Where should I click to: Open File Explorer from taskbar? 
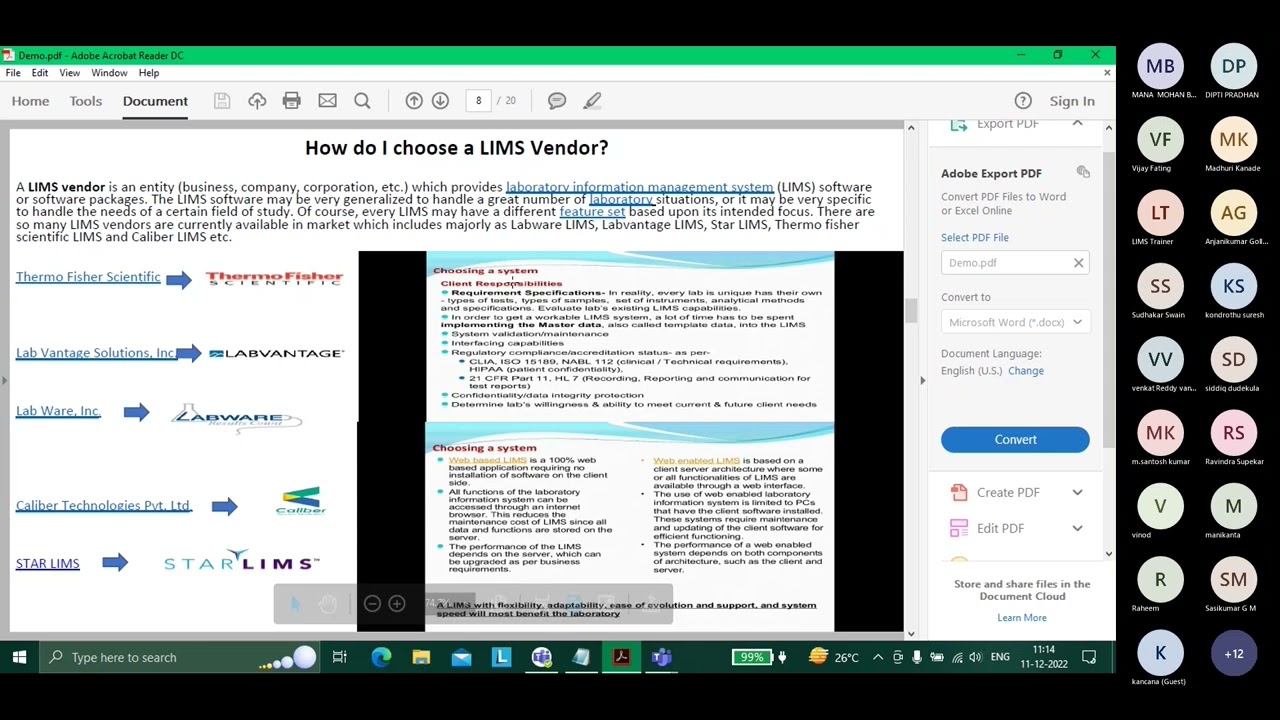click(x=421, y=657)
